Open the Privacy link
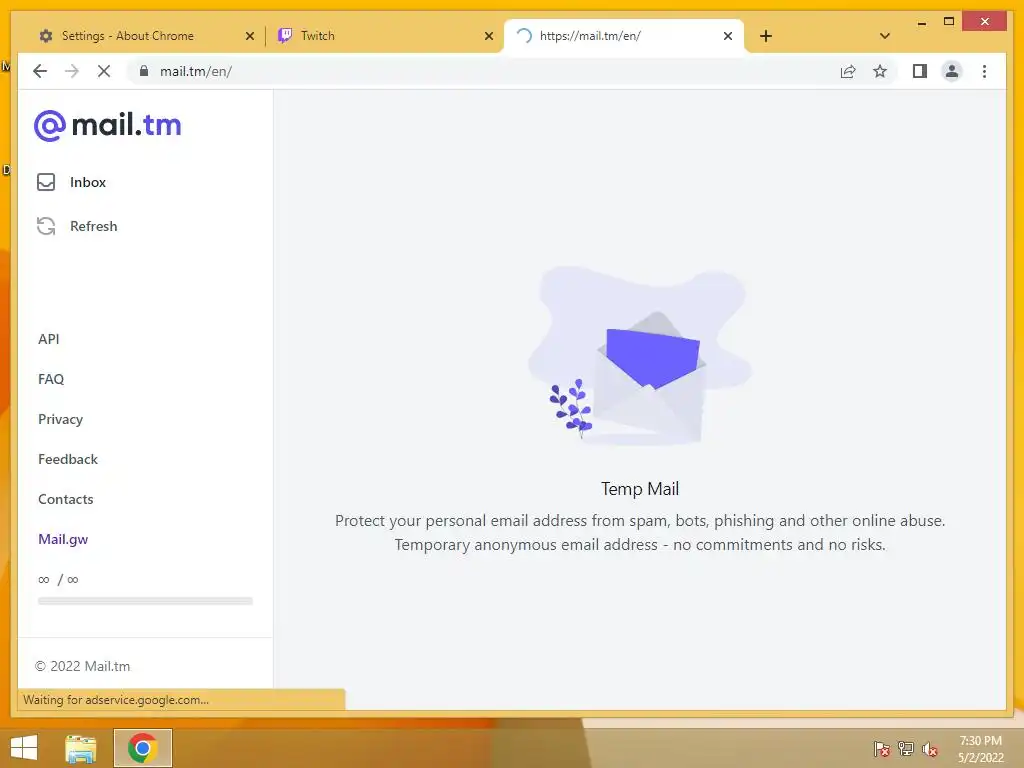This screenshot has height=768, width=1024. [x=60, y=419]
